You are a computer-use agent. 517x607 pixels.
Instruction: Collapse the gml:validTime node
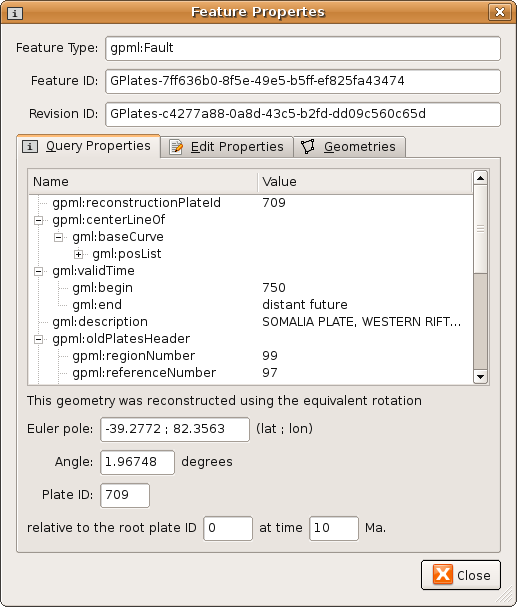[38, 271]
